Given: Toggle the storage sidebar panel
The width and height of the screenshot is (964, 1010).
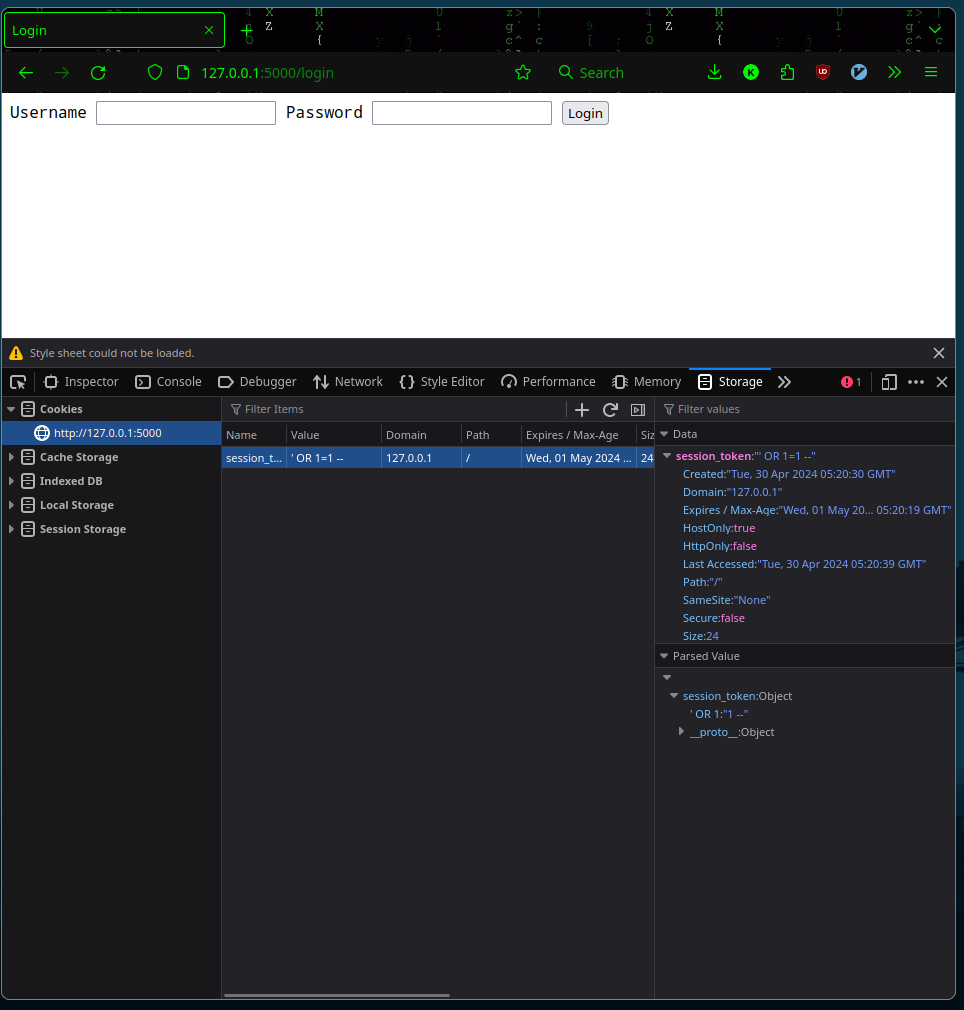Looking at the screenshot, I should [638, 410].
